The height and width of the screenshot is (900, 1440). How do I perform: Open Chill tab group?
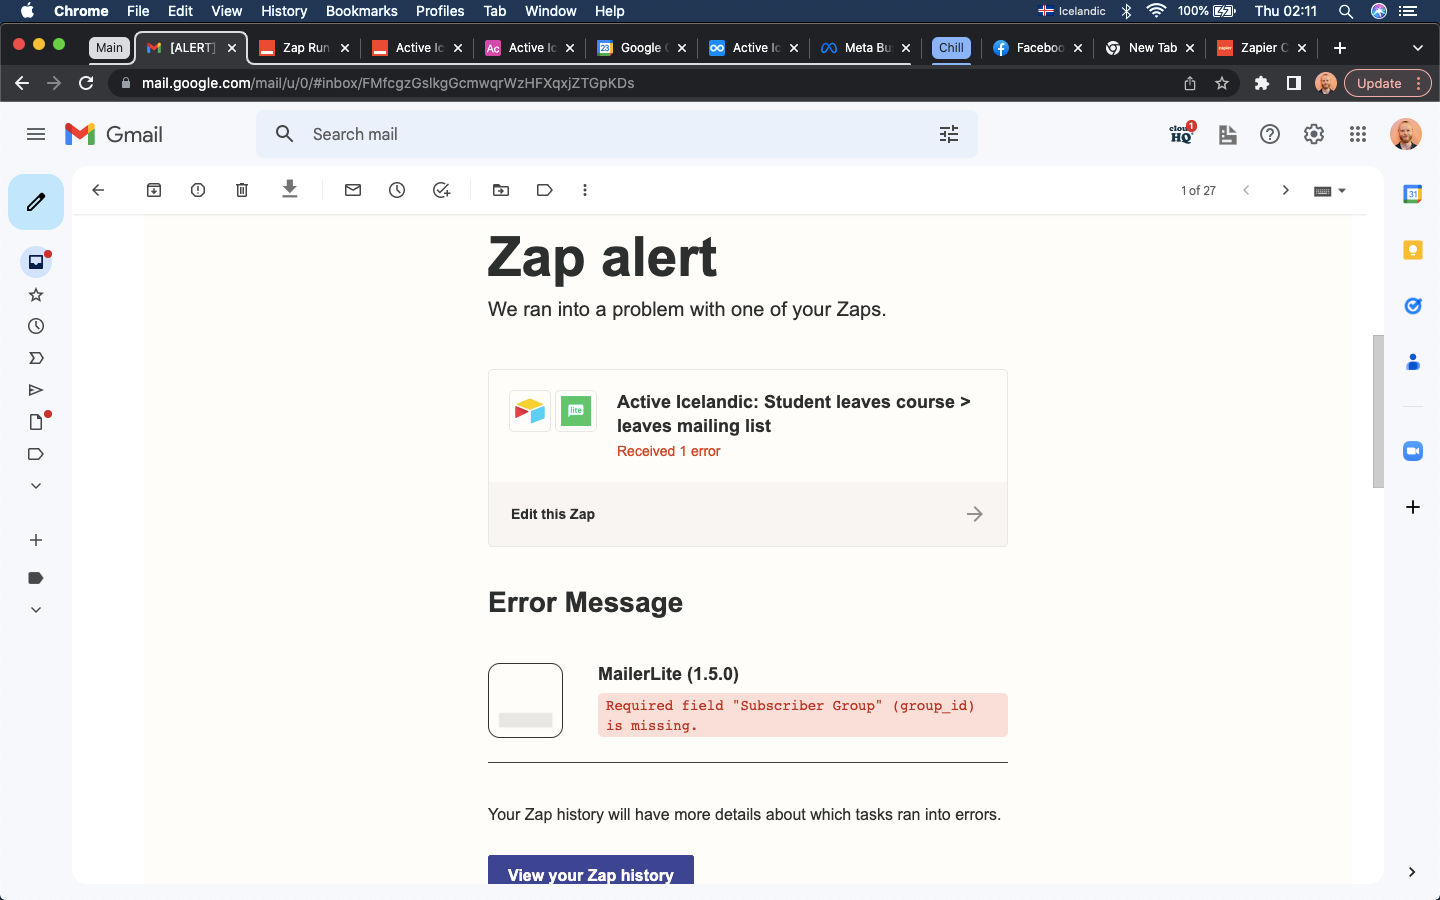click(x=951, y=48)
